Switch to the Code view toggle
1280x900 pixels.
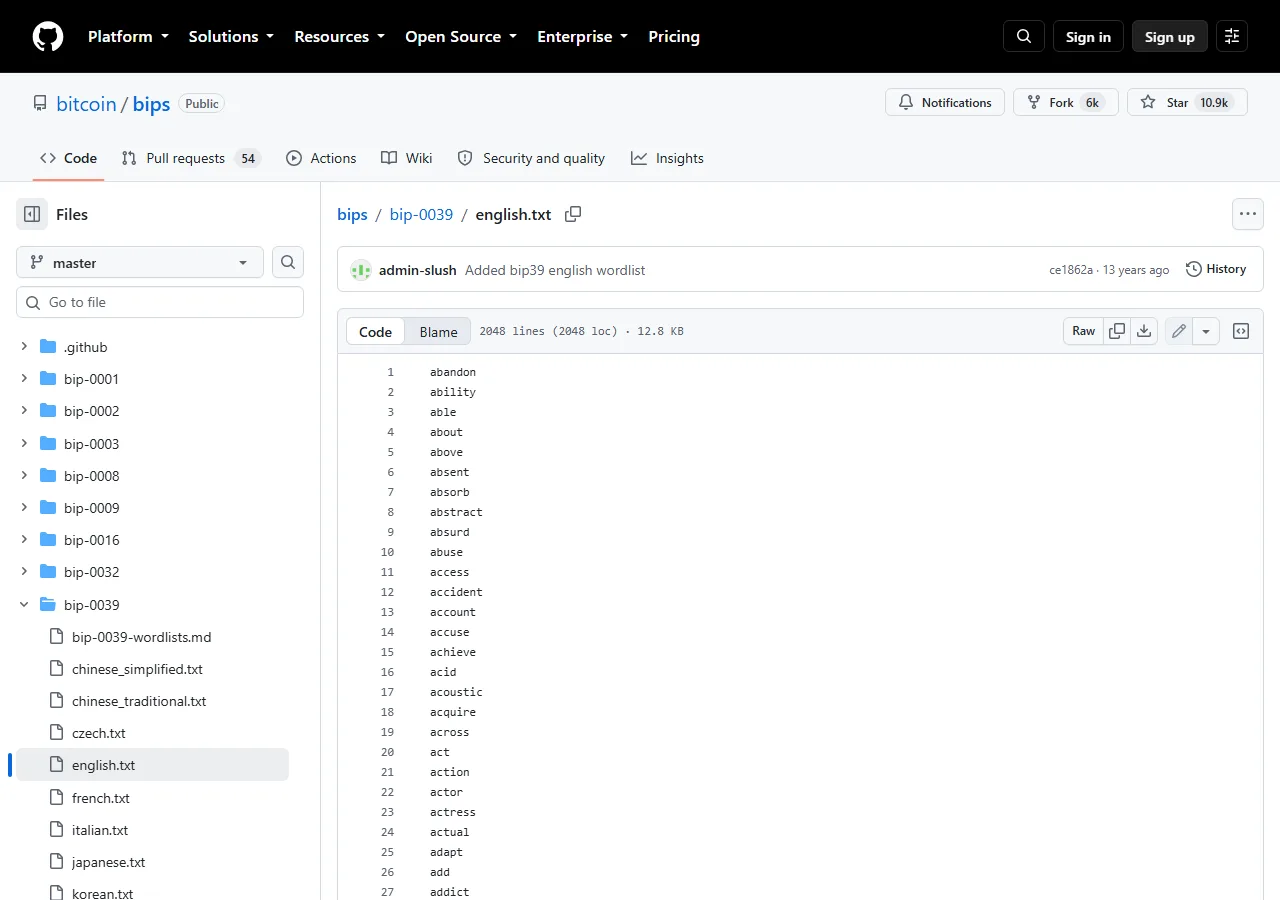(376, 332)
